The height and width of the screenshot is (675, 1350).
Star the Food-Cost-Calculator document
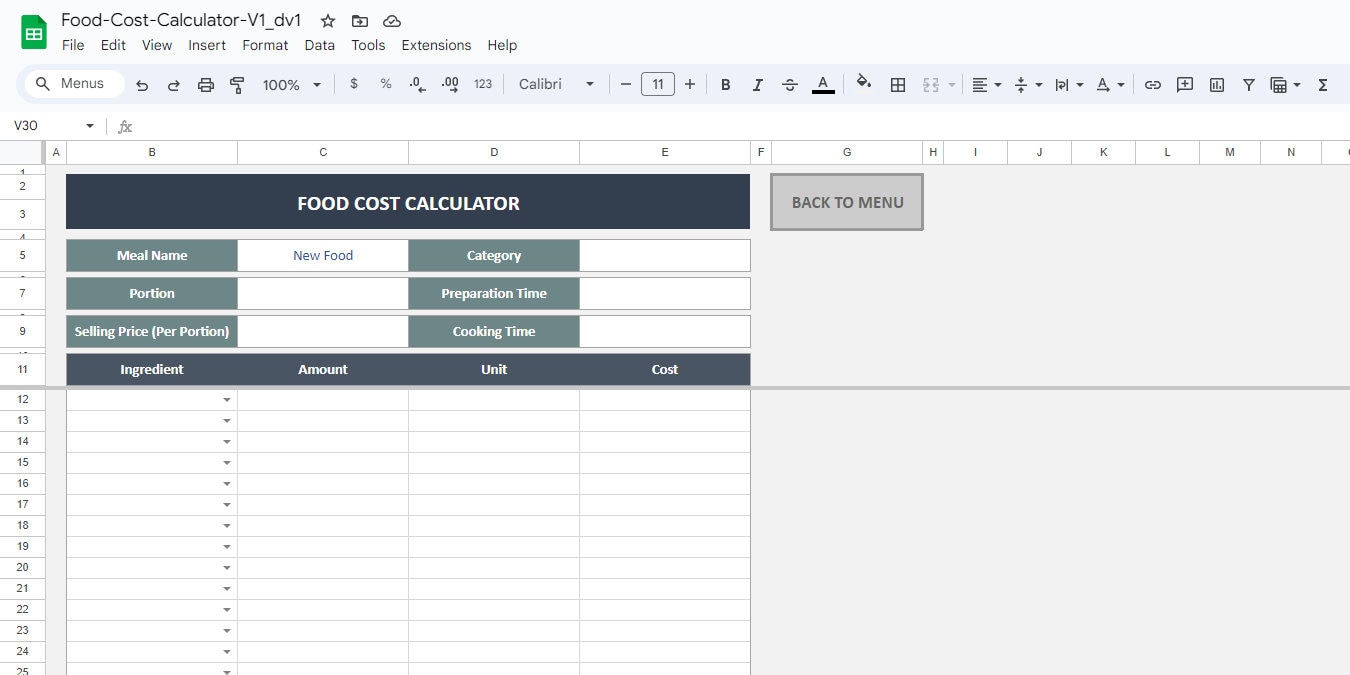point(328,21)
